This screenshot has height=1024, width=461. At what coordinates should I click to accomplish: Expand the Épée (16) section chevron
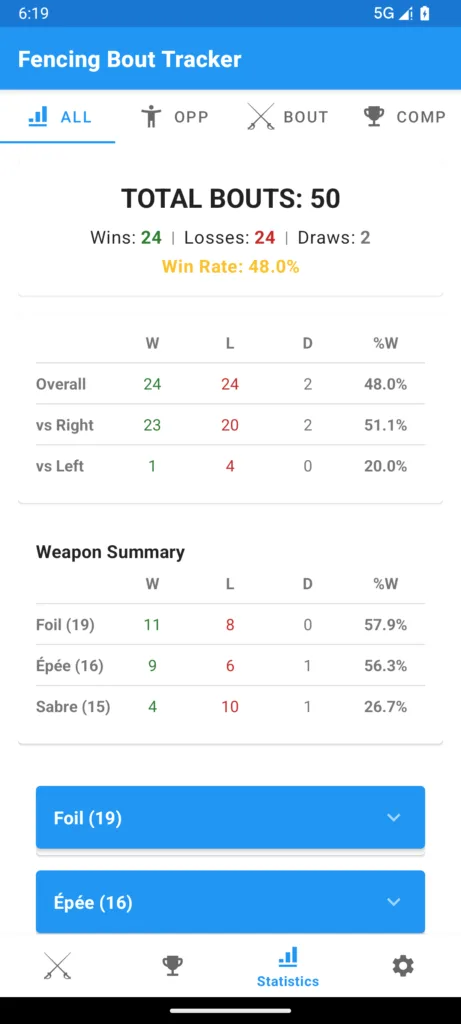point(393,902)
